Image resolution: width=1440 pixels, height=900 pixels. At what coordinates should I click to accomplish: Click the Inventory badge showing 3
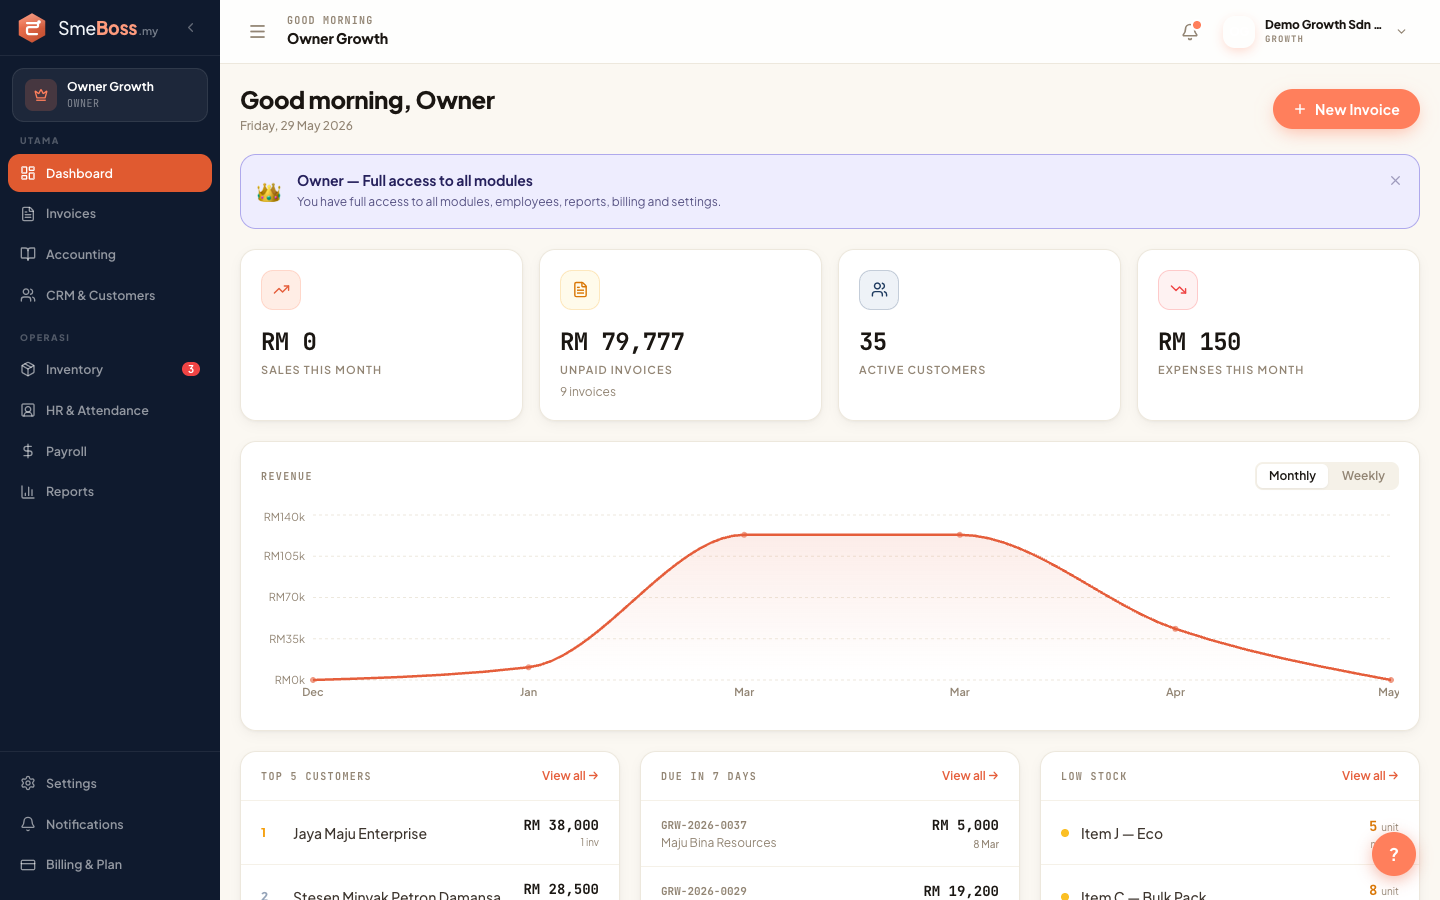tap(191, 369)
